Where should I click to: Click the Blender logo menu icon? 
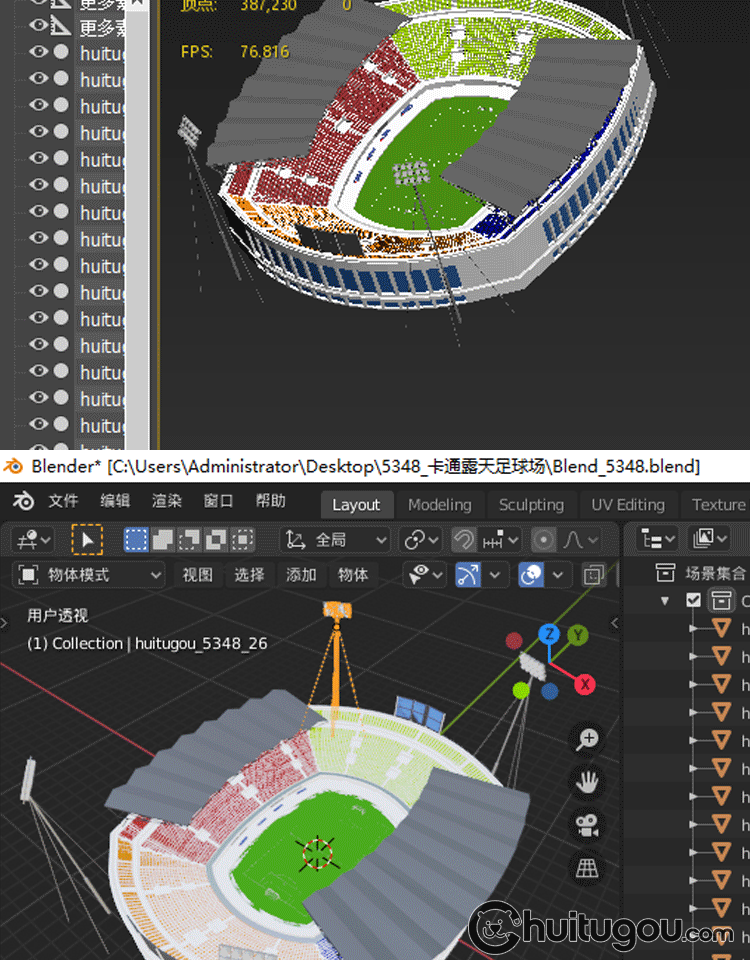coord(23,503)
